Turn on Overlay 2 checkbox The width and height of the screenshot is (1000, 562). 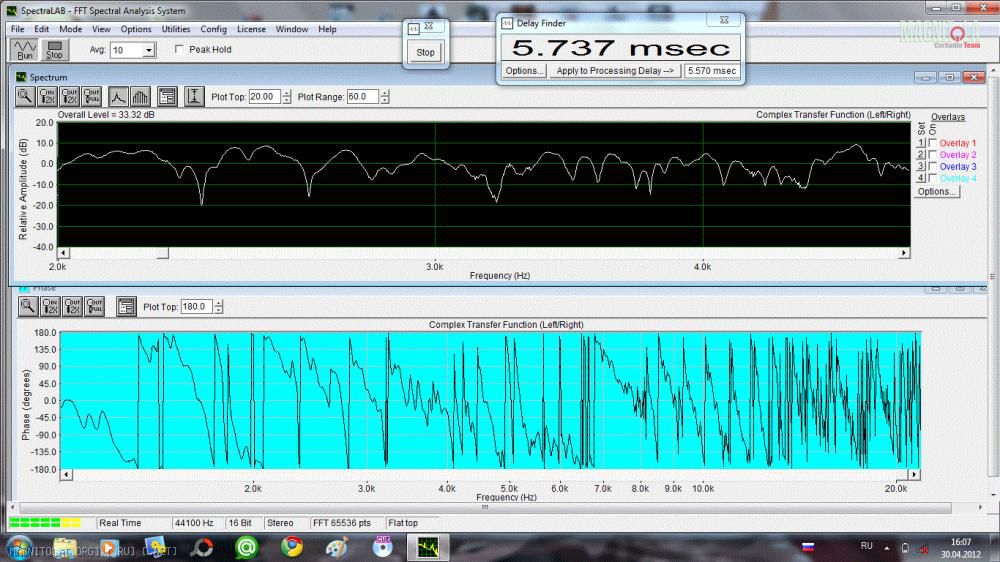tap(932, 154)
